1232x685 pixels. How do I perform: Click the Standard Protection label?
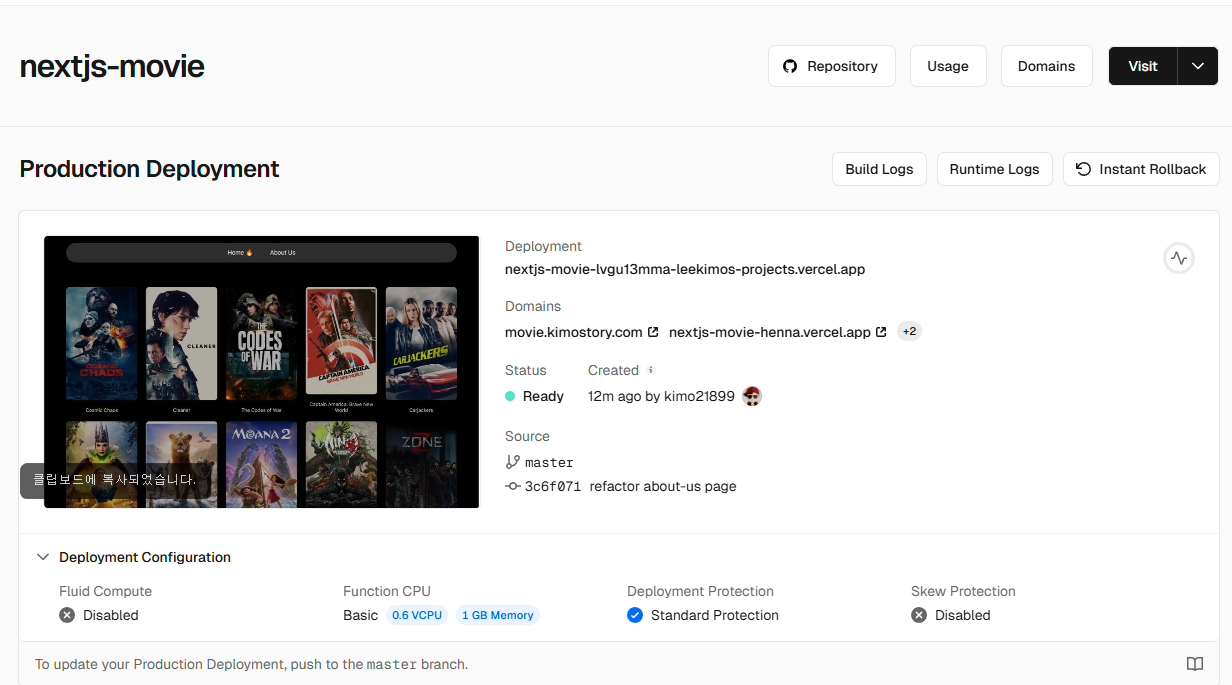tap(715, 615)
